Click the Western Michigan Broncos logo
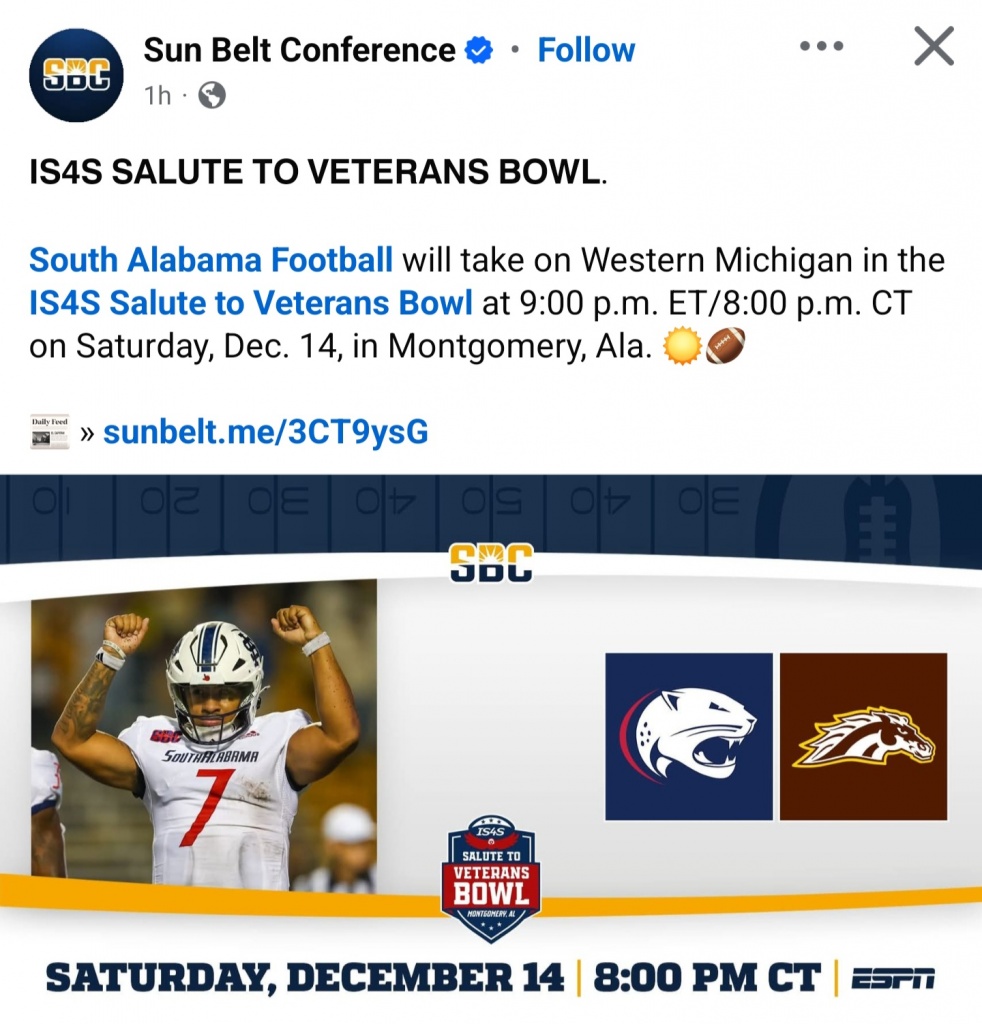This screenshot has height=1024, width=982. (x=863, y=736)
